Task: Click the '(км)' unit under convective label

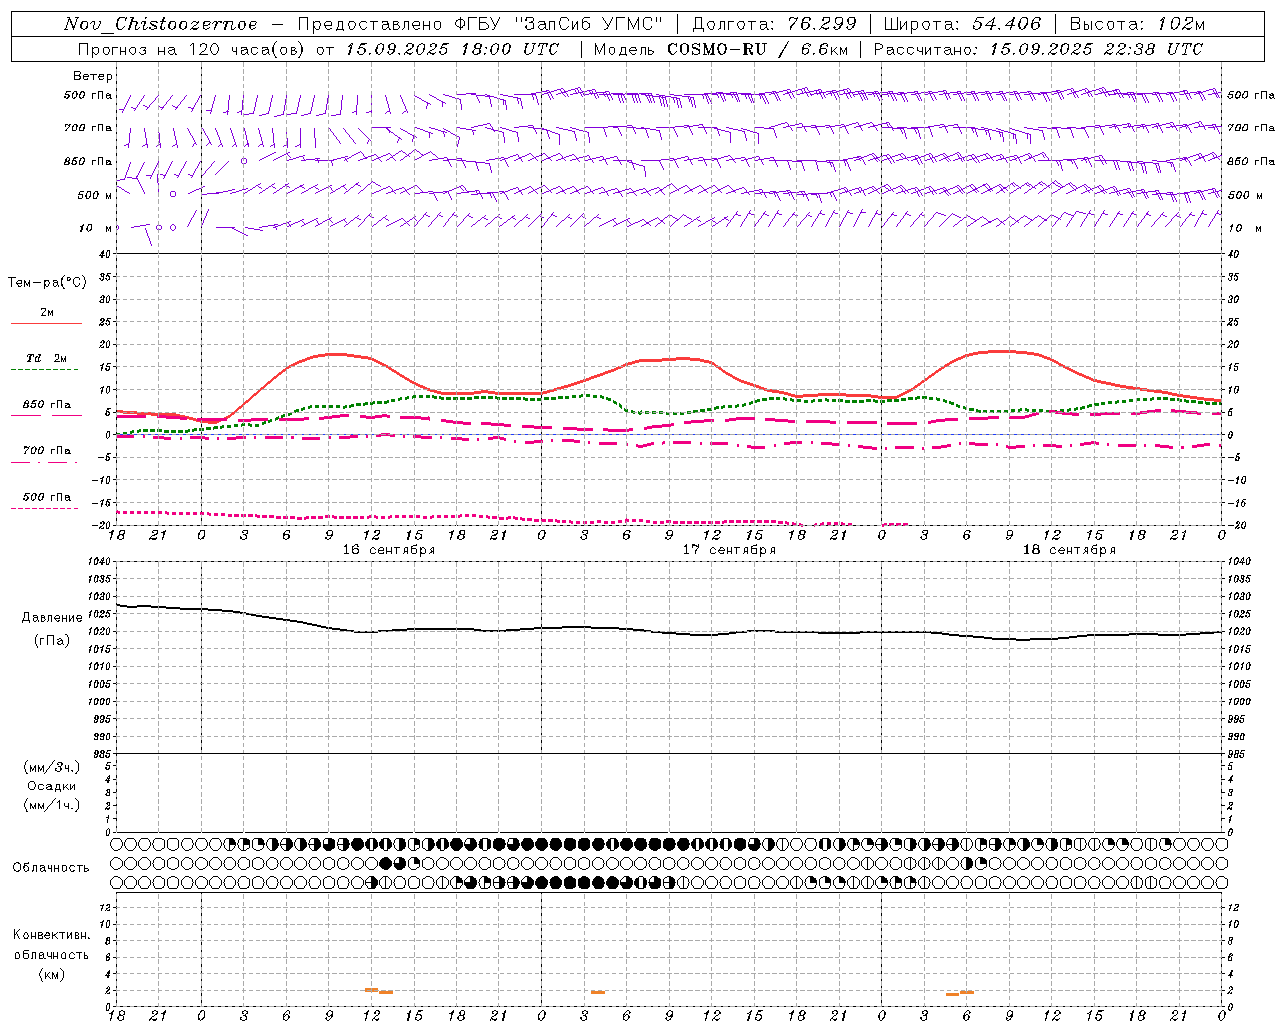Action: [51, 974]
